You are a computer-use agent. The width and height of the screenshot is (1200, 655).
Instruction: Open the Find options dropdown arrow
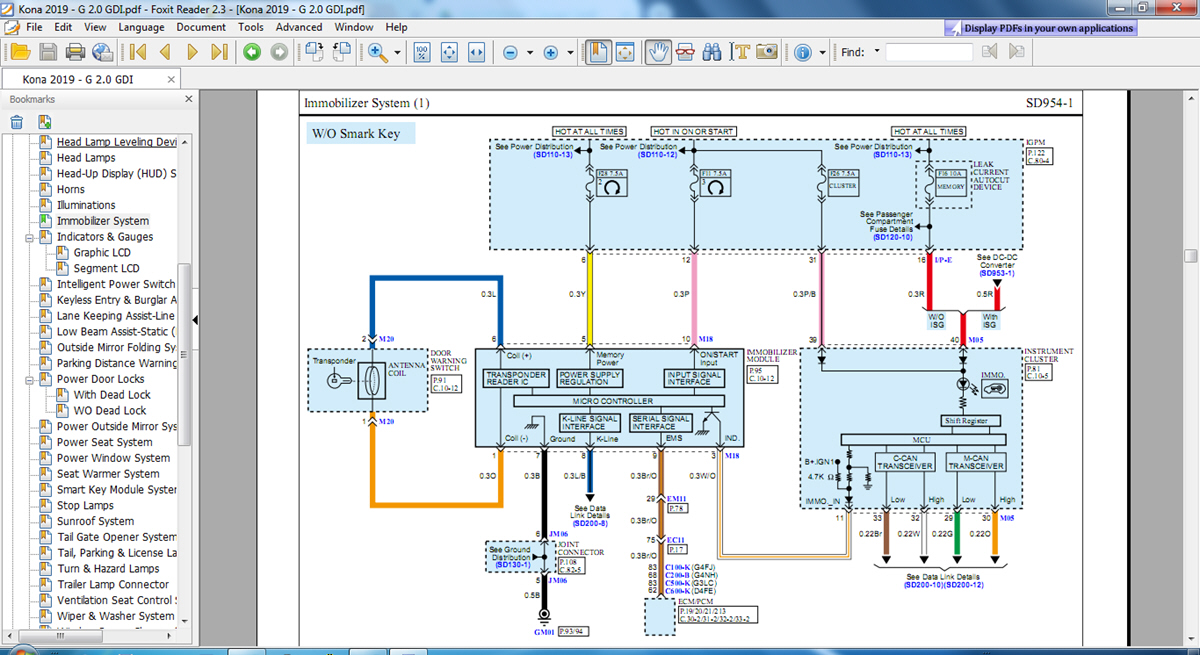877,51
